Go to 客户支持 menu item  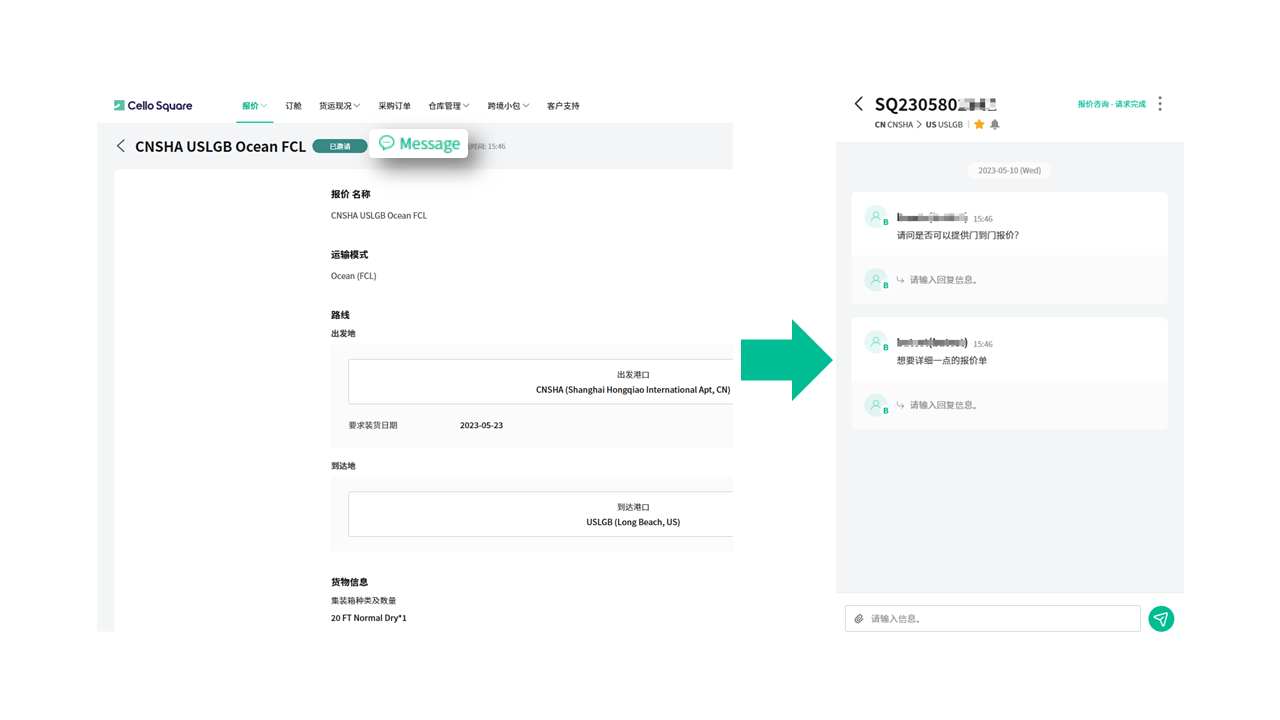click(x=563, y=106)
